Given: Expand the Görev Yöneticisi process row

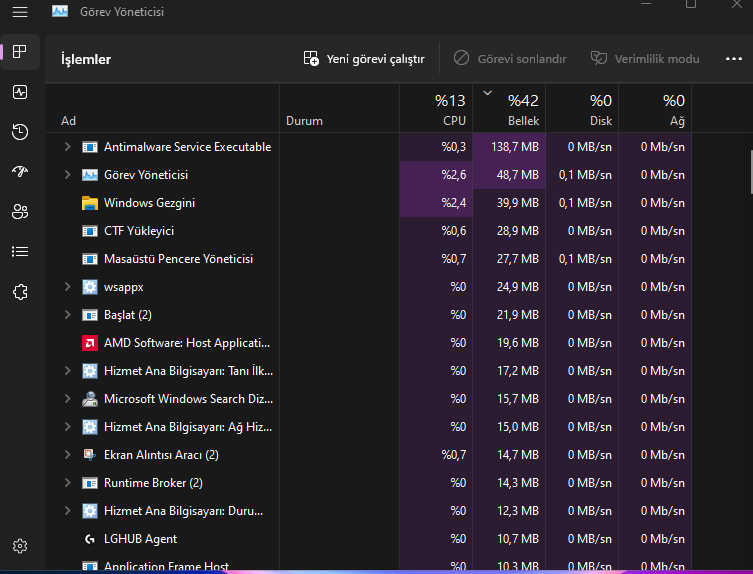Looking at the screenshot, I should tap(67, 174).
